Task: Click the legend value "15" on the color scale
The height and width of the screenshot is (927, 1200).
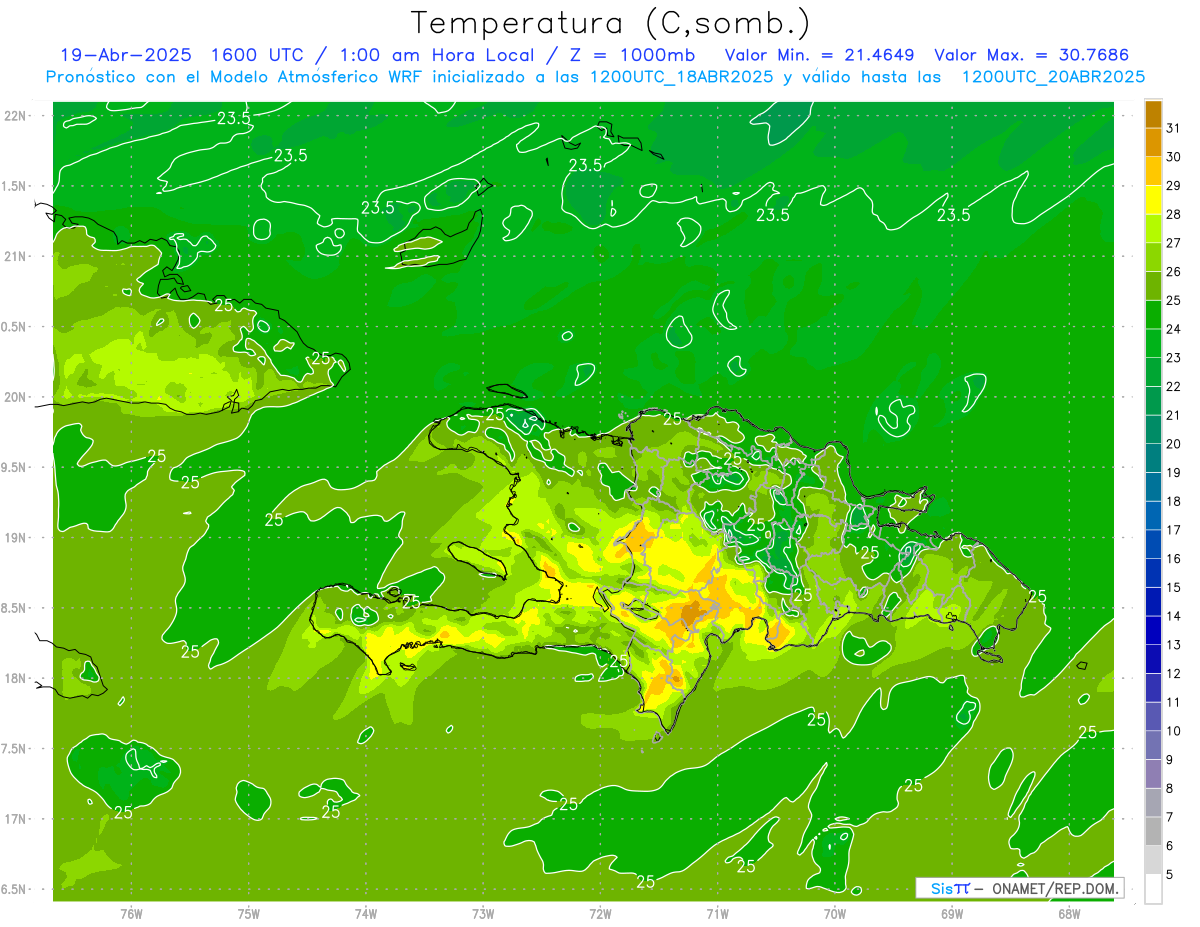Action: click(x=1173, y=587)
